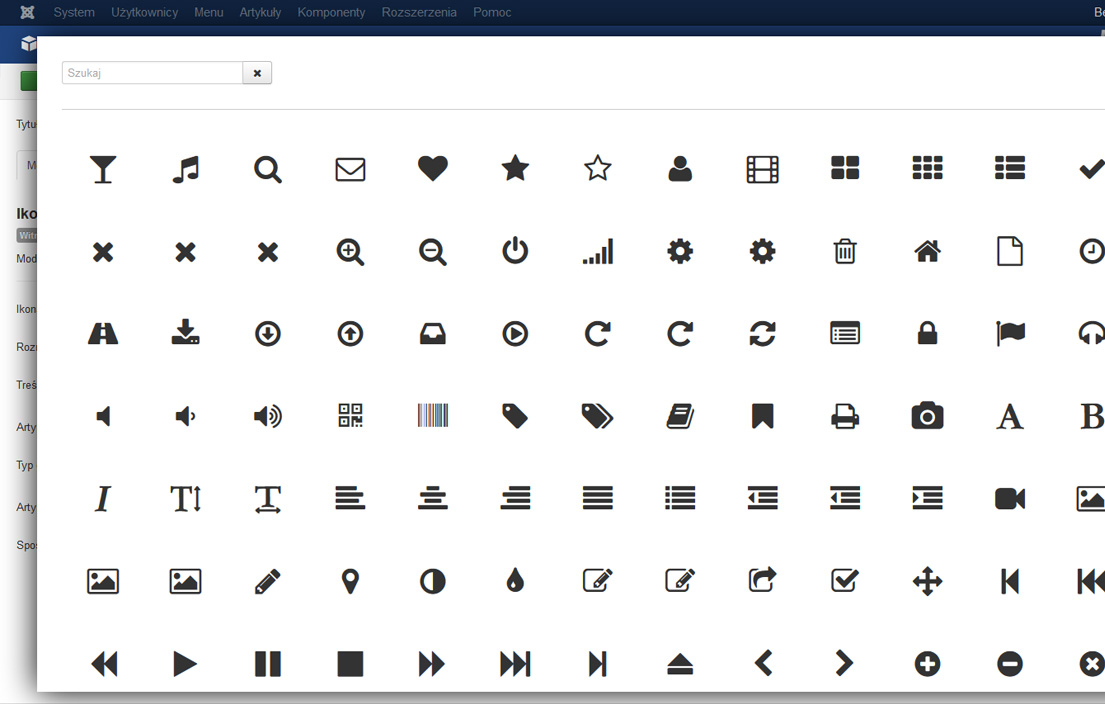The image size is (1105, 704).
Task: Choose the trash bin icon
Action: tap(845, 251)
